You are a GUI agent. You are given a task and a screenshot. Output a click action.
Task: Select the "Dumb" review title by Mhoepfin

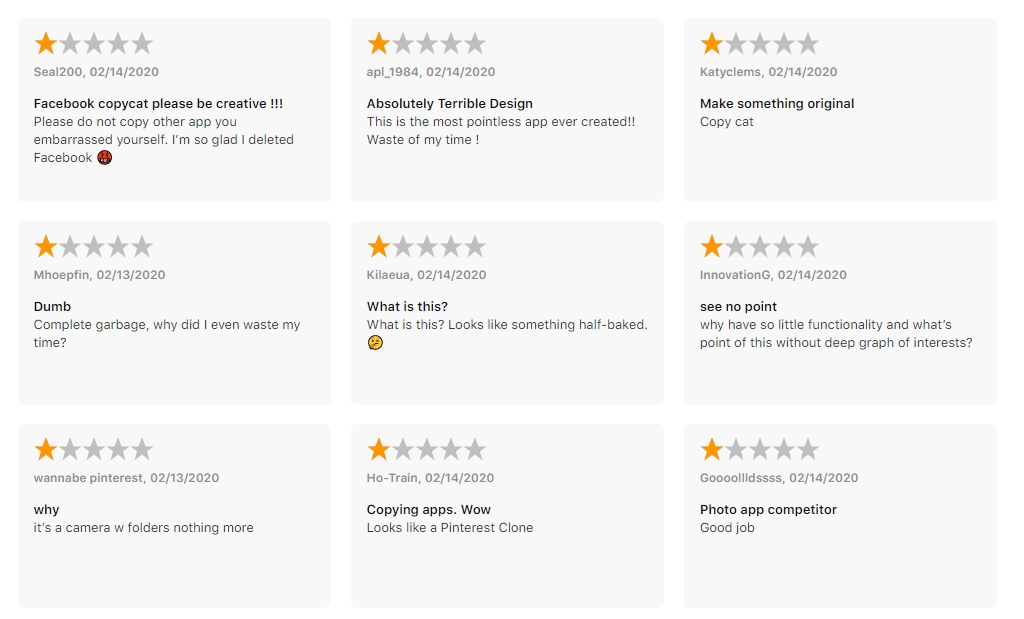coord(52,307)
